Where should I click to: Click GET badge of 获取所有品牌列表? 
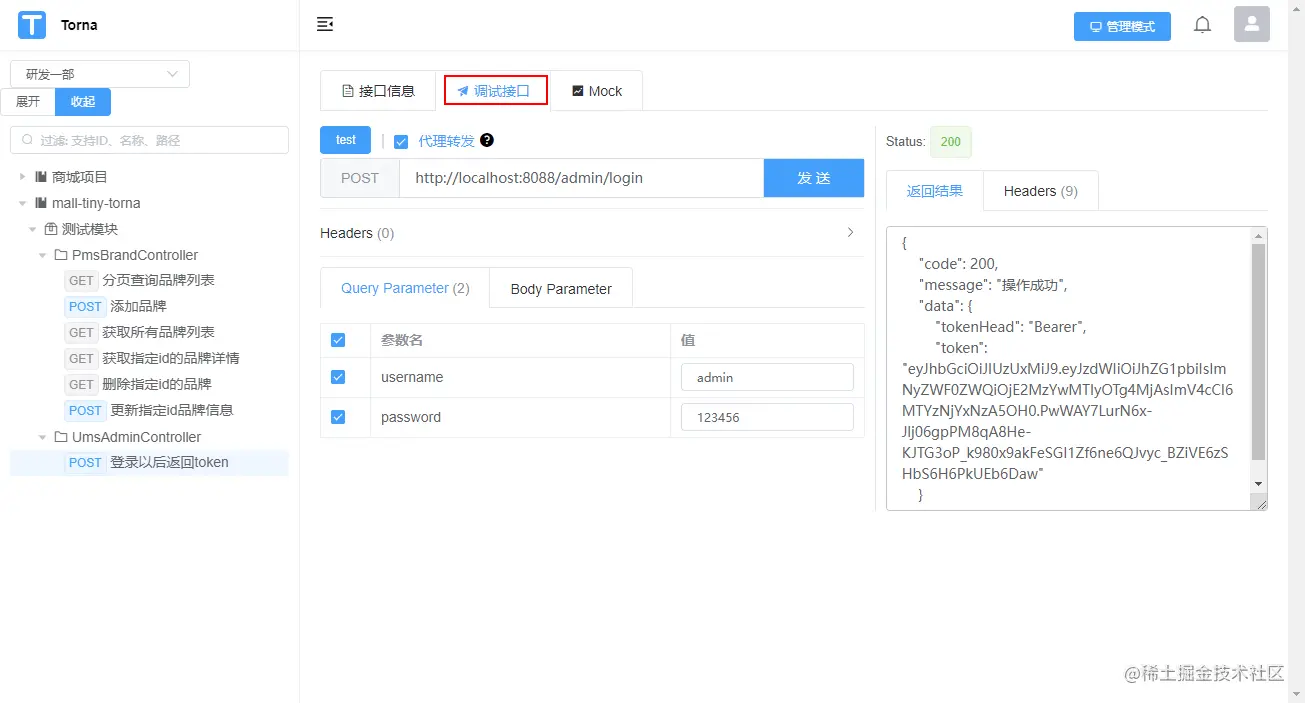click(x=81, y=333)
